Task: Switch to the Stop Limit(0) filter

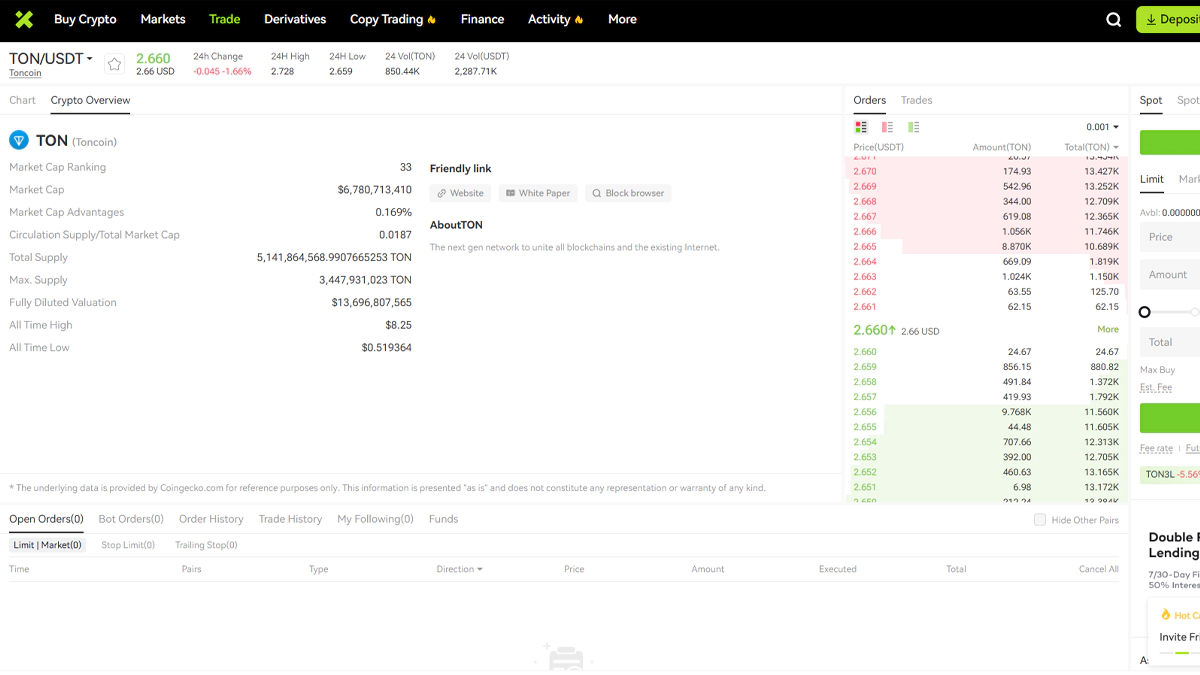Action: [x=128, y=545]
